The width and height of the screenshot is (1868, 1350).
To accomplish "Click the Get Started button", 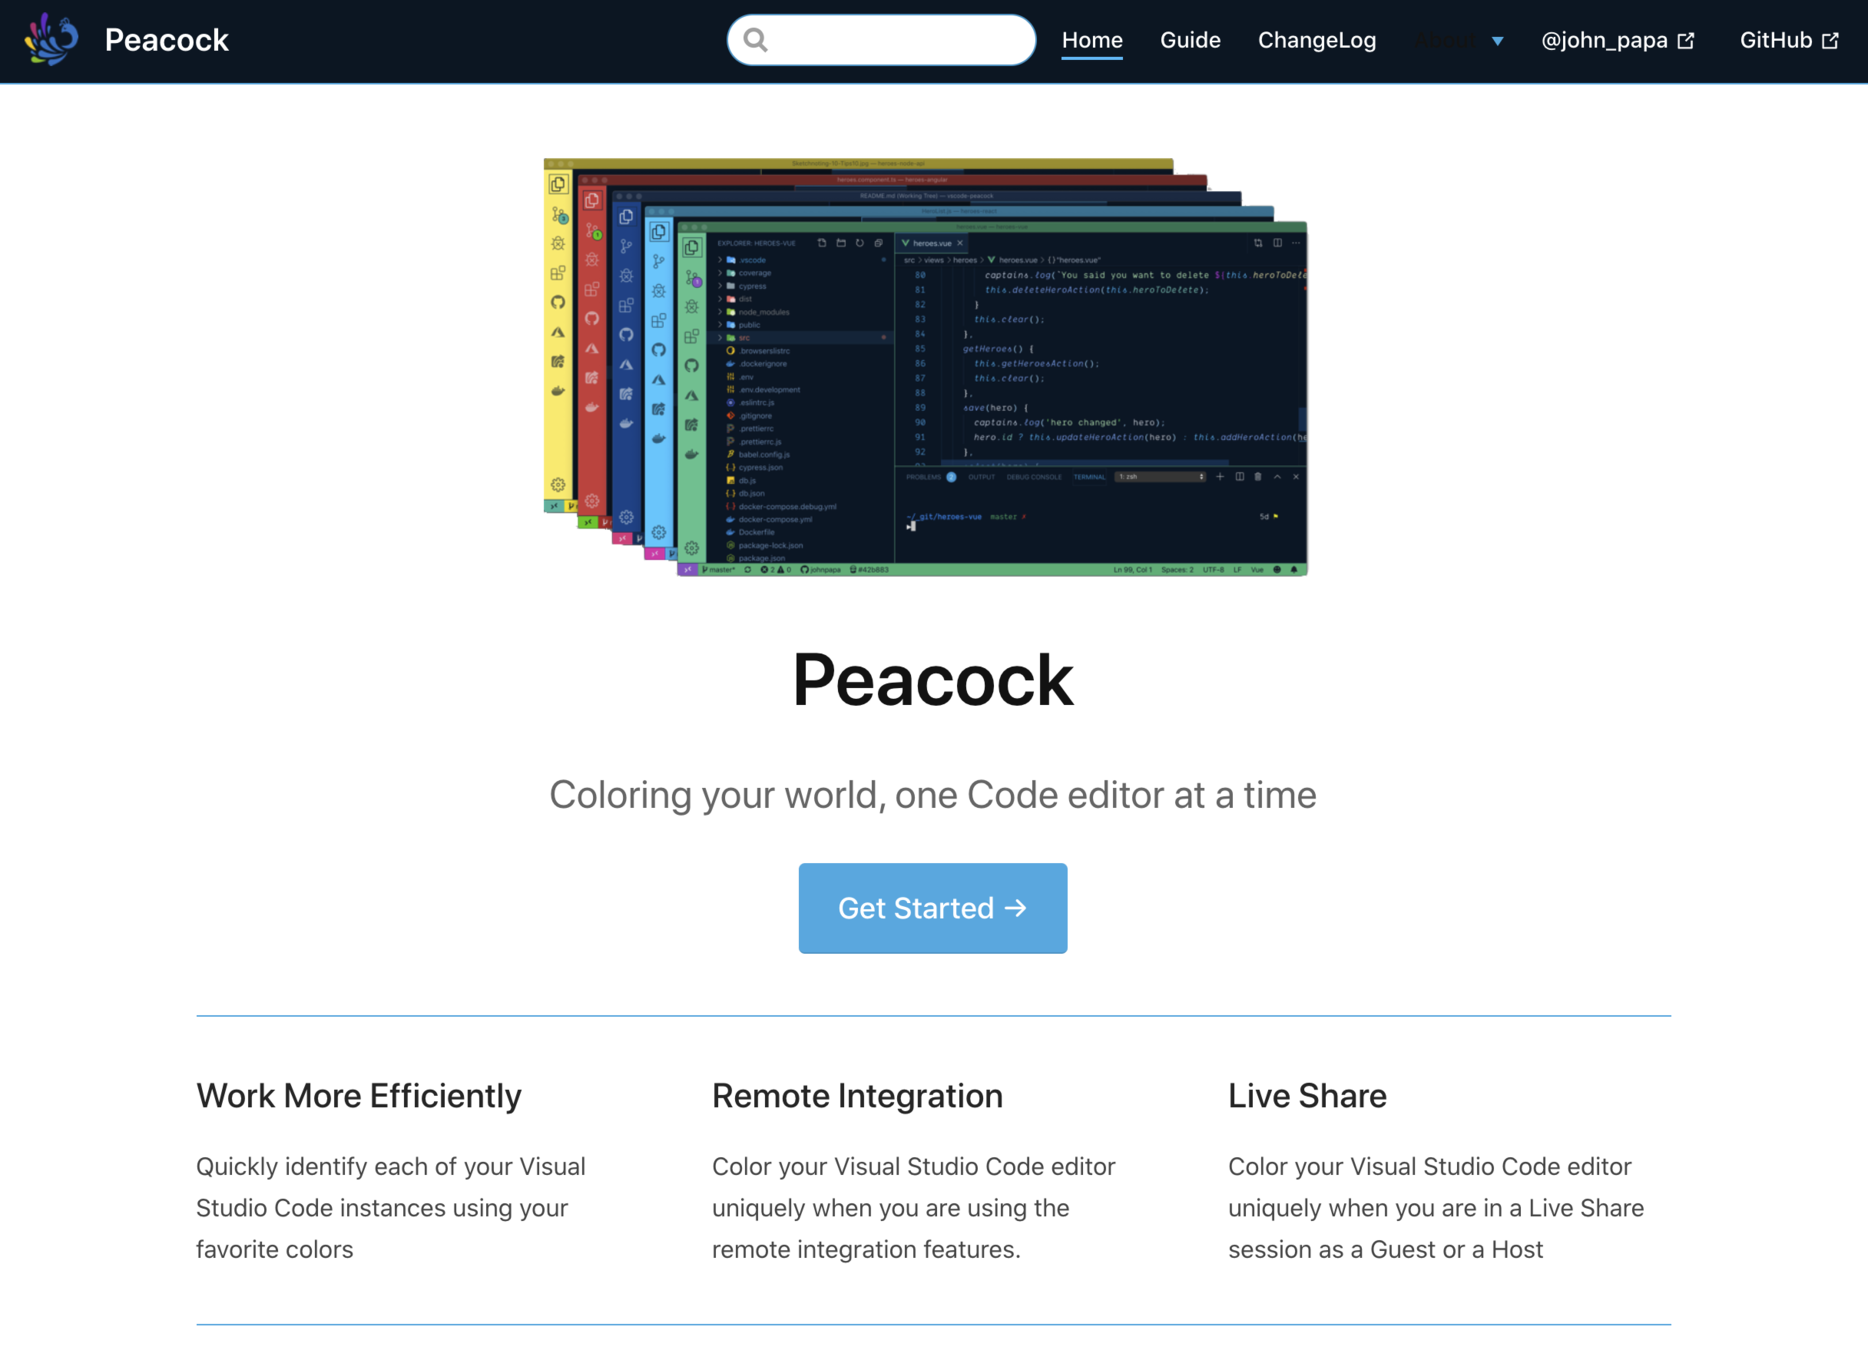I will pyautogui.click(x=933, y=908).
